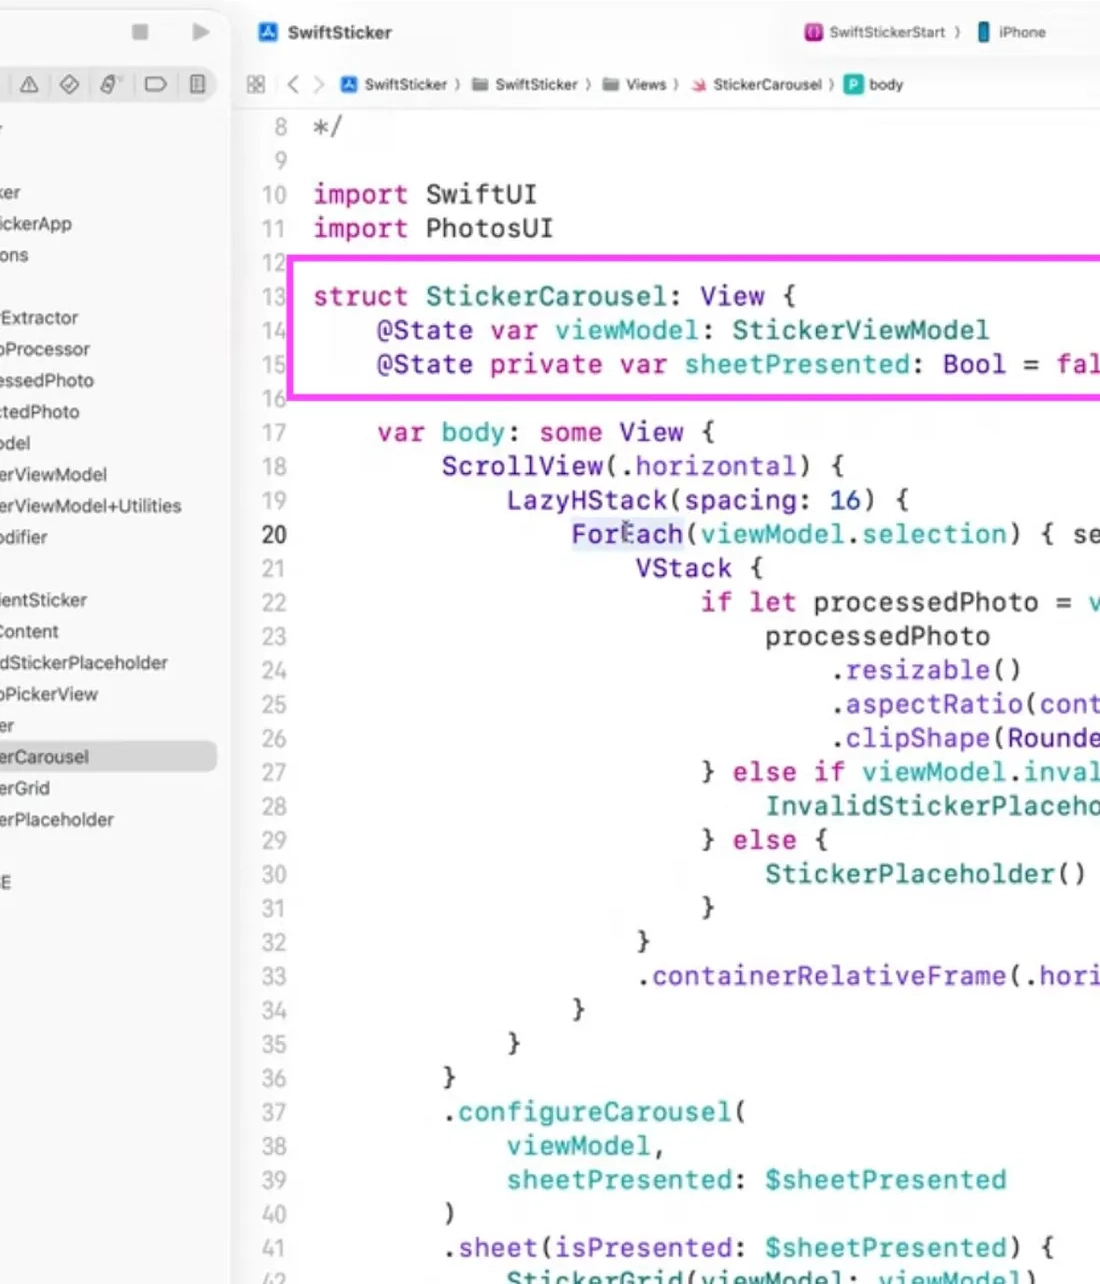Open the Breakpoint navigator tab
Screen dimensions: 1100x1284
click(x=155, y=84)
